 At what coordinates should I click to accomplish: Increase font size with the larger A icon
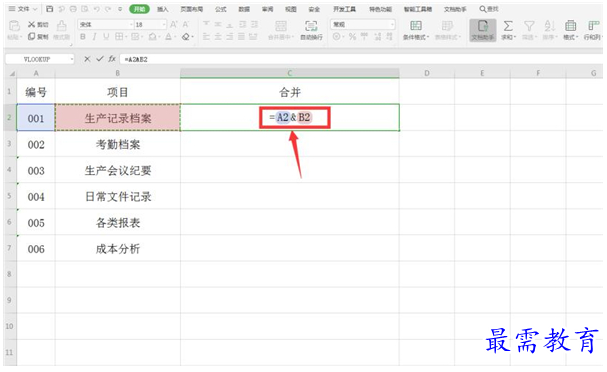[174, 24]
